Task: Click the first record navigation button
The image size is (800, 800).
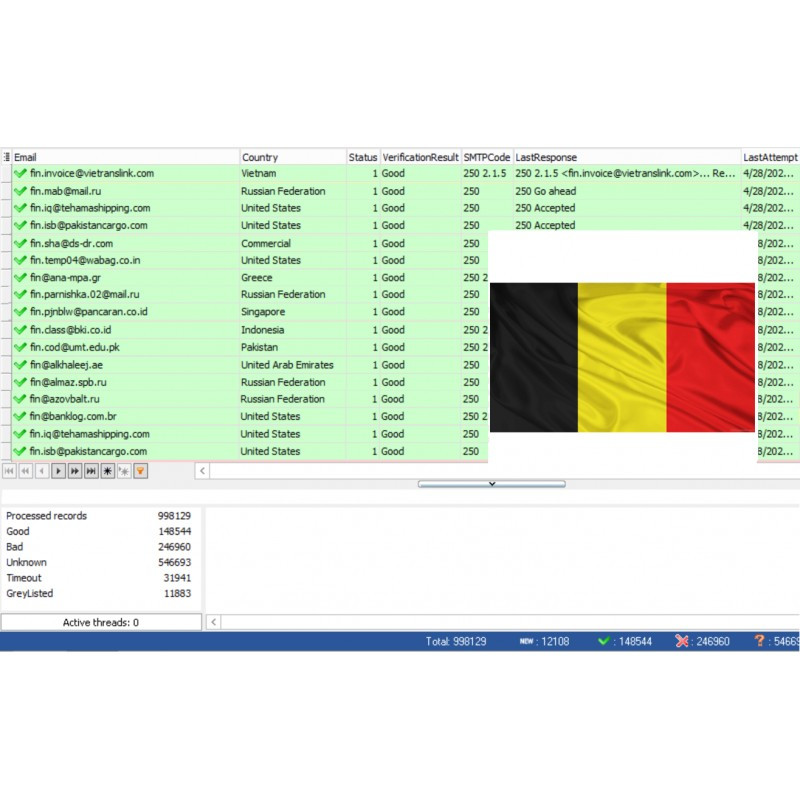Action: pos(9,470)
